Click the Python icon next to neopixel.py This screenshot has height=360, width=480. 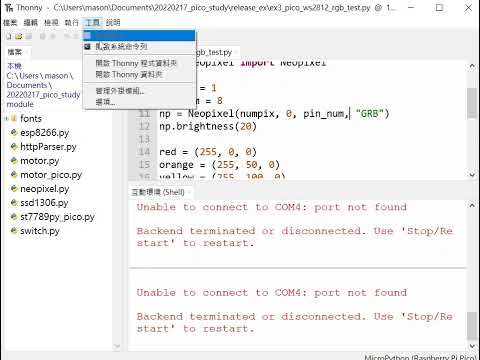tap(14, 188)
